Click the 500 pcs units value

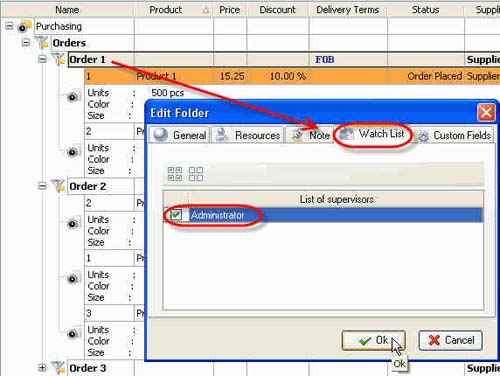168,93
